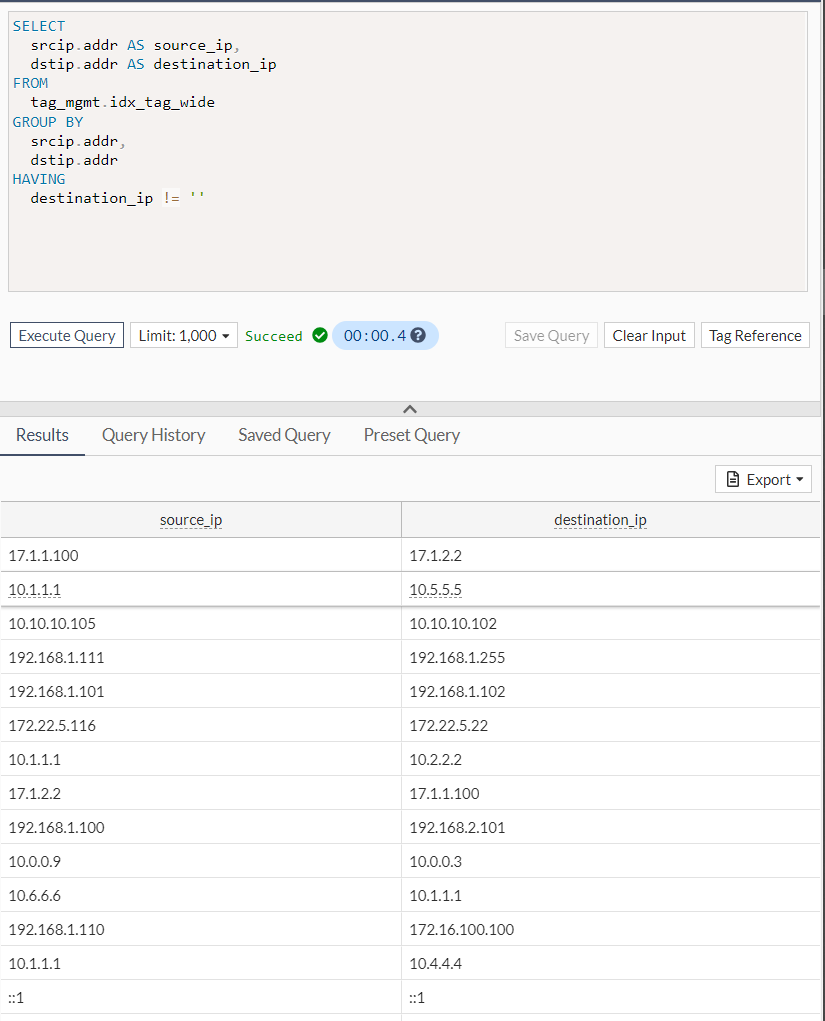Viewport: 825px width, 1021px height.
Task: Select the Results tab
Action: click(x=42, y=435)
